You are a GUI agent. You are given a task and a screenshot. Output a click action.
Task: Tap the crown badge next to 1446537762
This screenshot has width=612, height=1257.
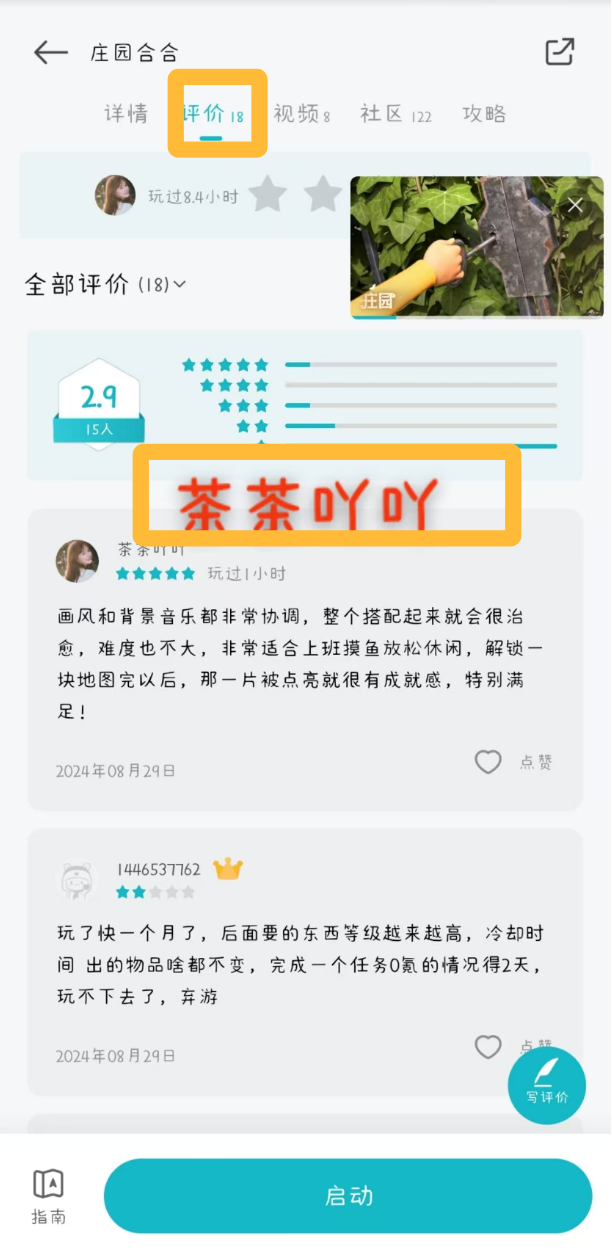point(228,869)
